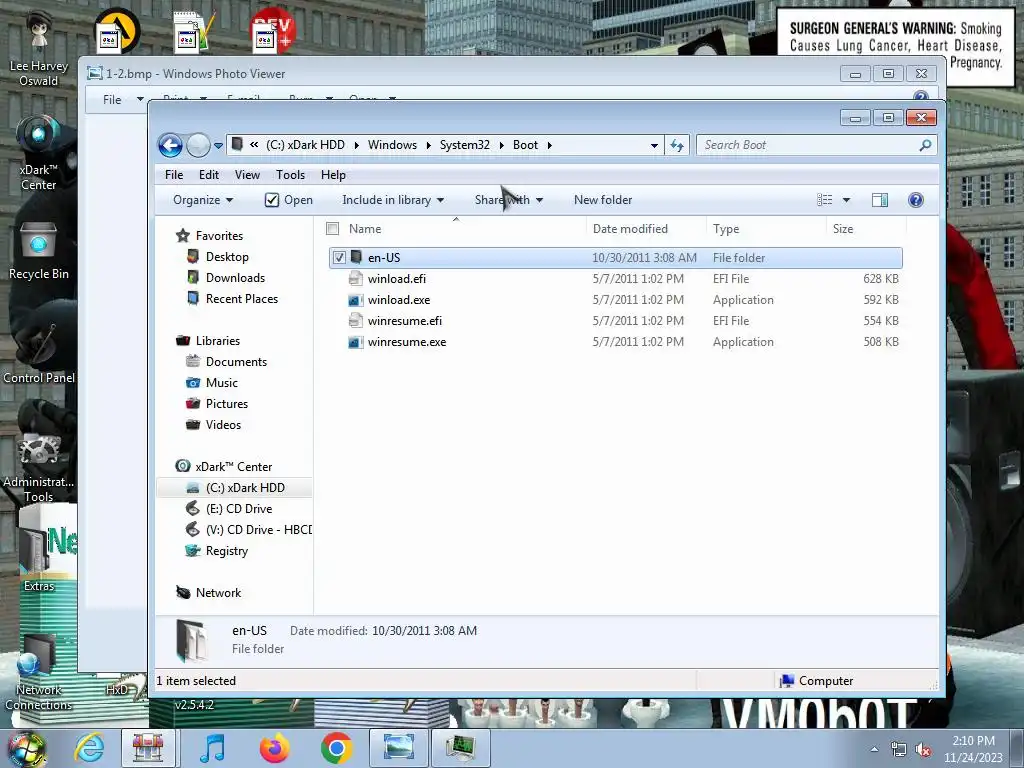The width and height of the screenshot is (1024, 768).
Task: Open the Tools menu
Action: (291, 175)
